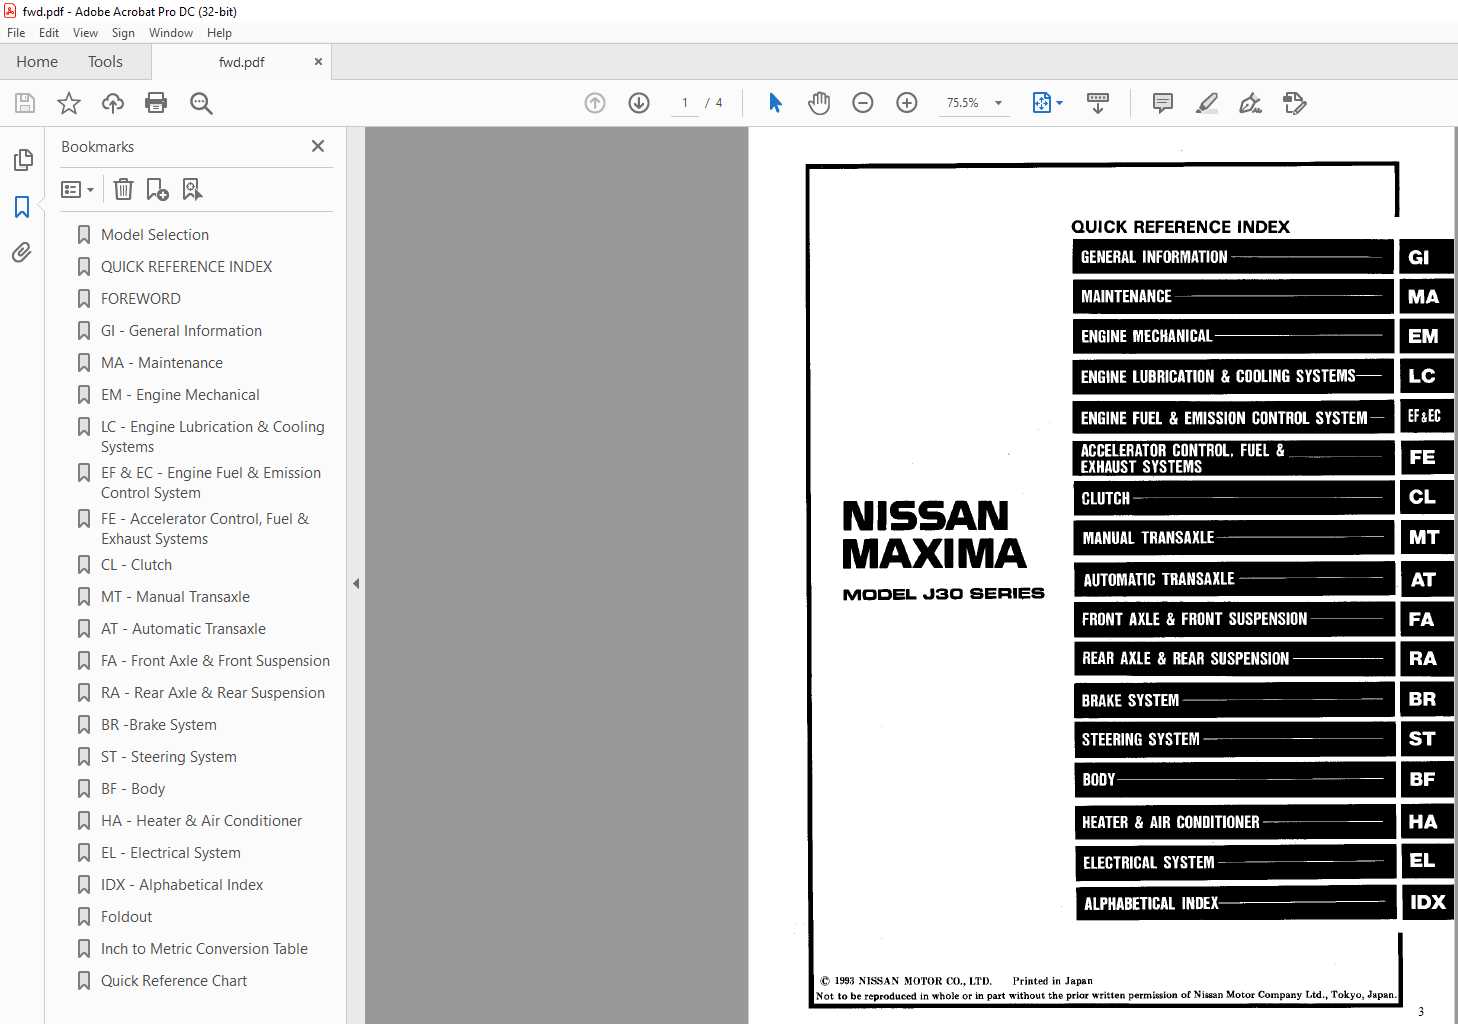Open the MA - Maintenance bookmark
The width and height of the screenshot is (1458, 1024).
(x=162, y=363)
